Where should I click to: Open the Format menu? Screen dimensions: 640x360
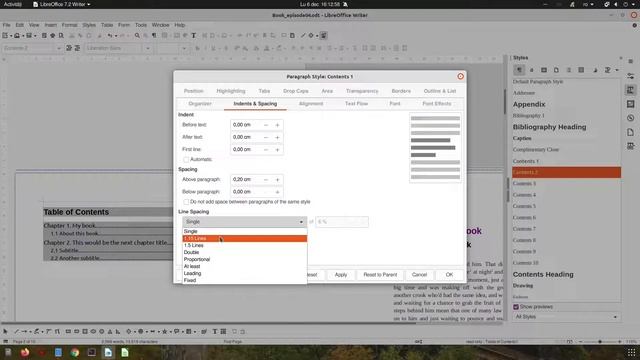pos(69,25)
